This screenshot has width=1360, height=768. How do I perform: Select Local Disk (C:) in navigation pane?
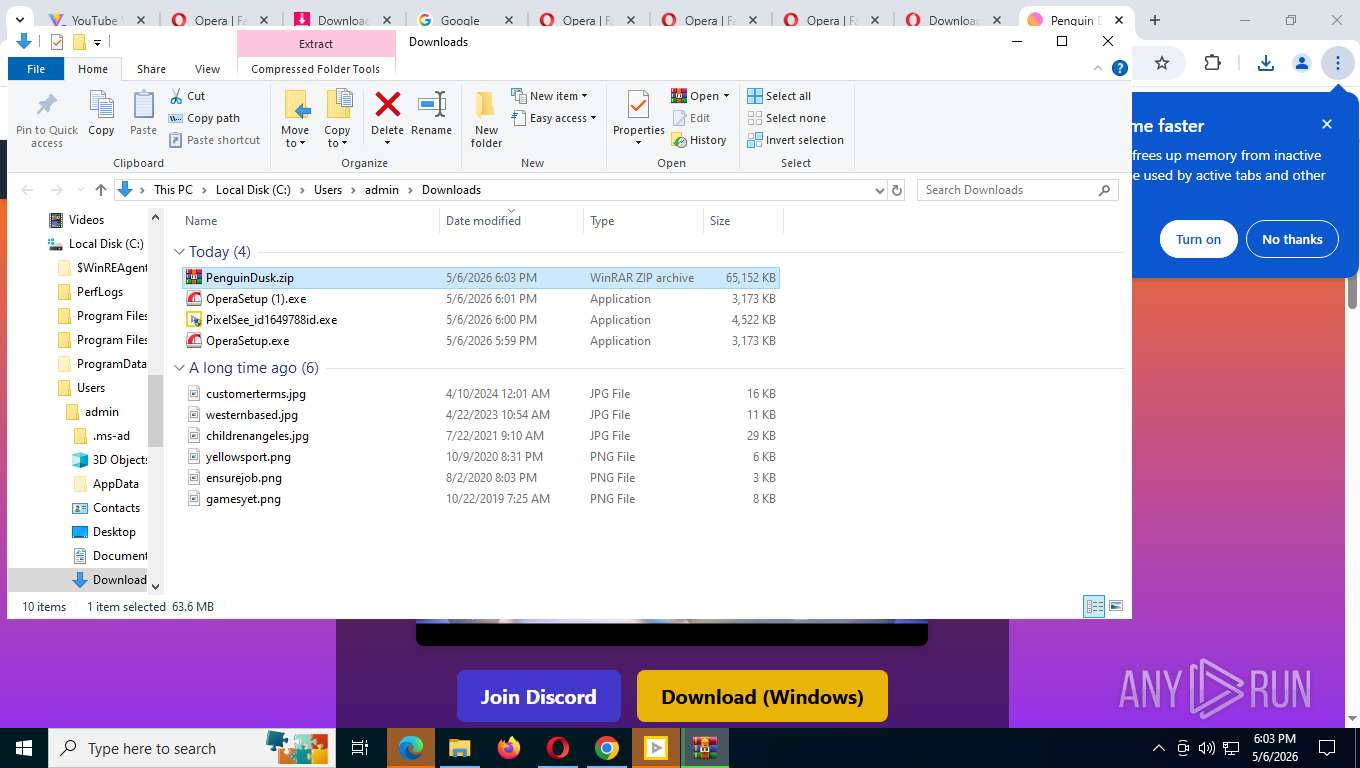point(96,244)
